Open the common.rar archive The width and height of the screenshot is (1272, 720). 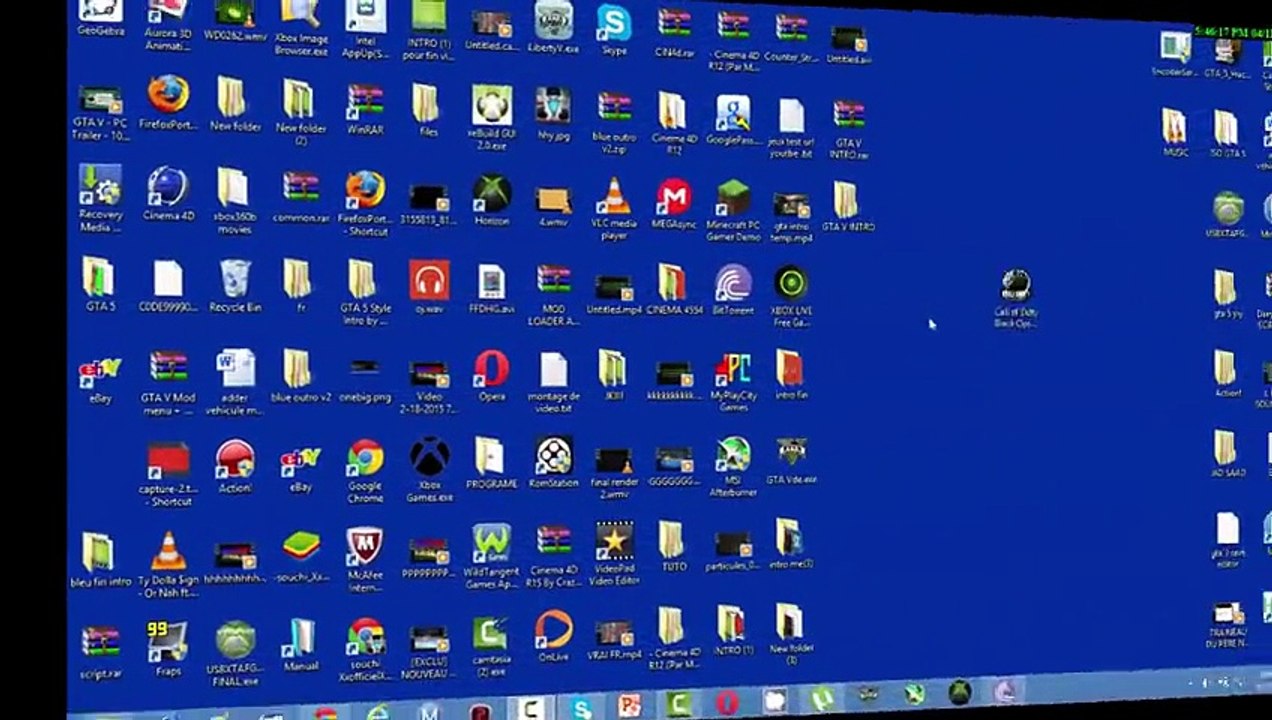300,197
